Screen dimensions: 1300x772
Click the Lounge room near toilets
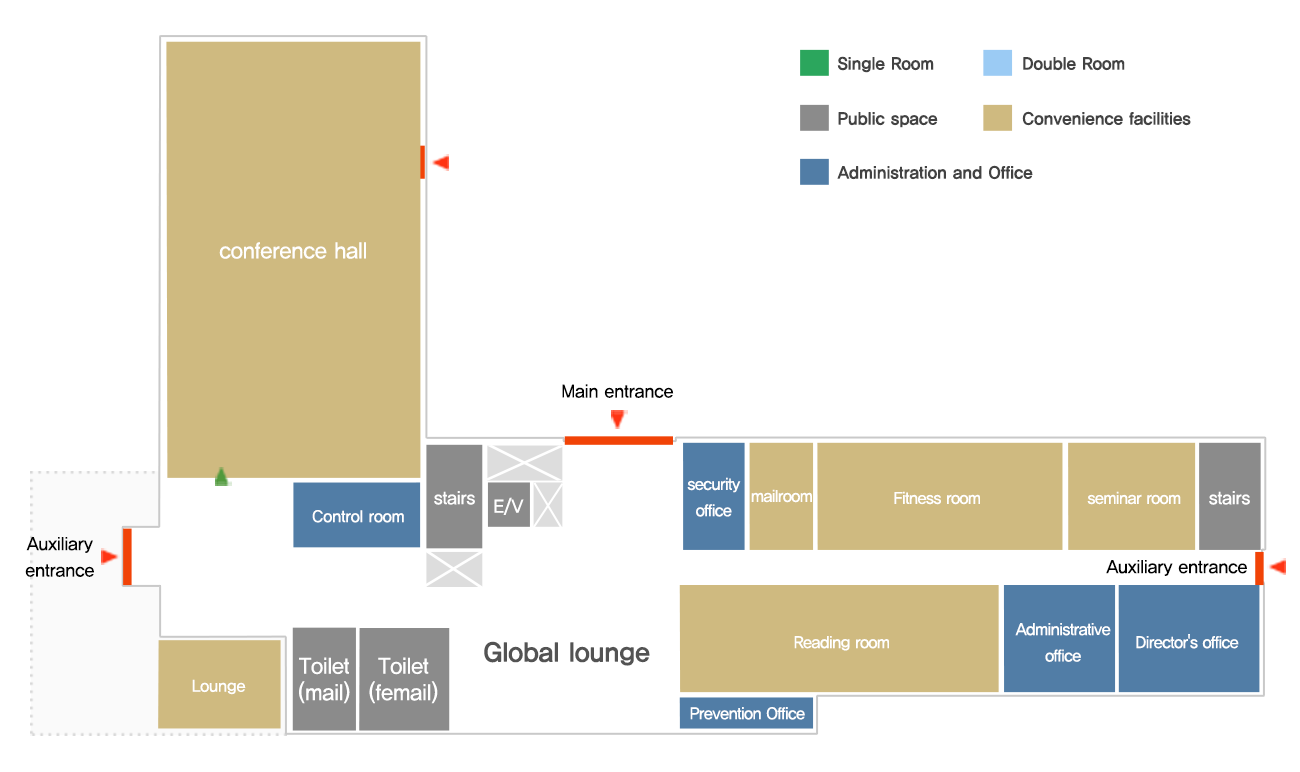[219, 684]
